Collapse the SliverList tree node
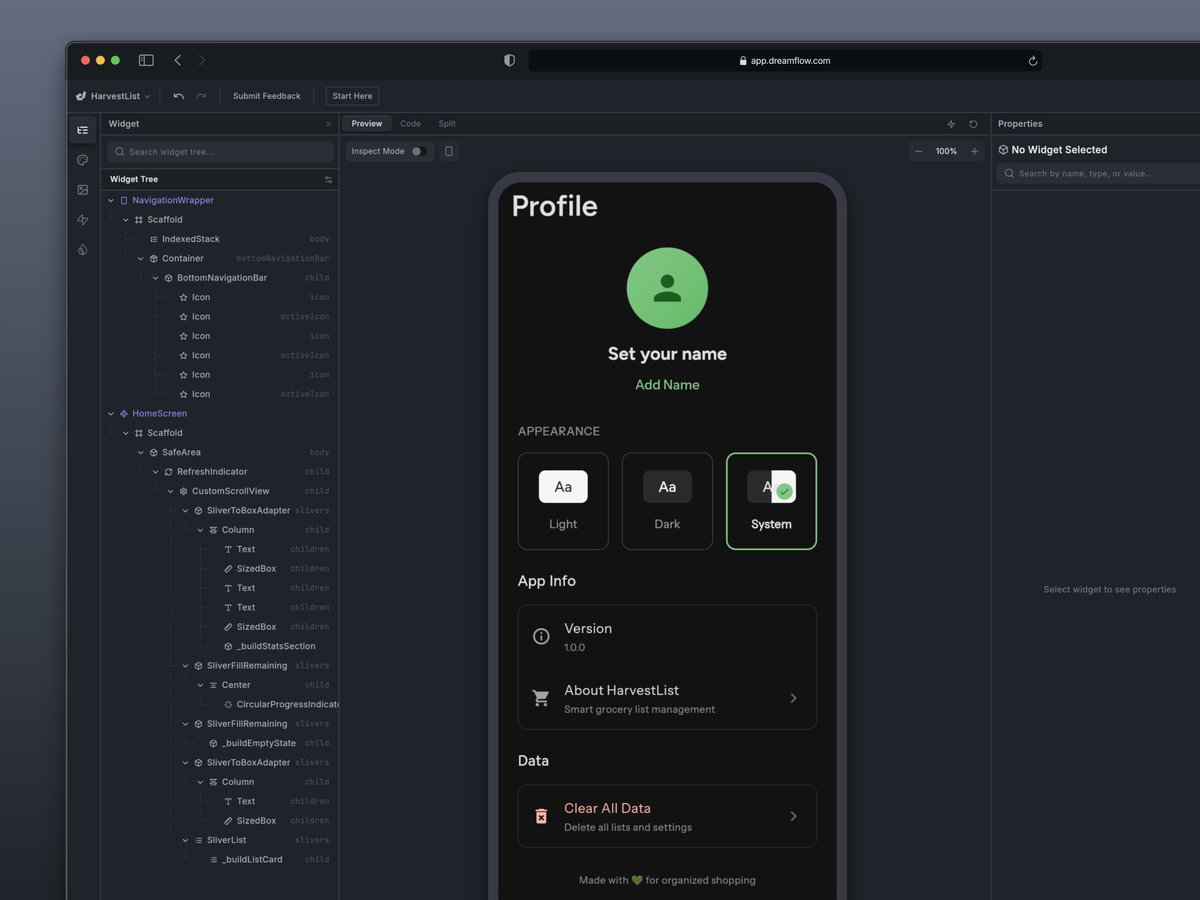Viewport: 1200px width, 900px height. [186, 840]
